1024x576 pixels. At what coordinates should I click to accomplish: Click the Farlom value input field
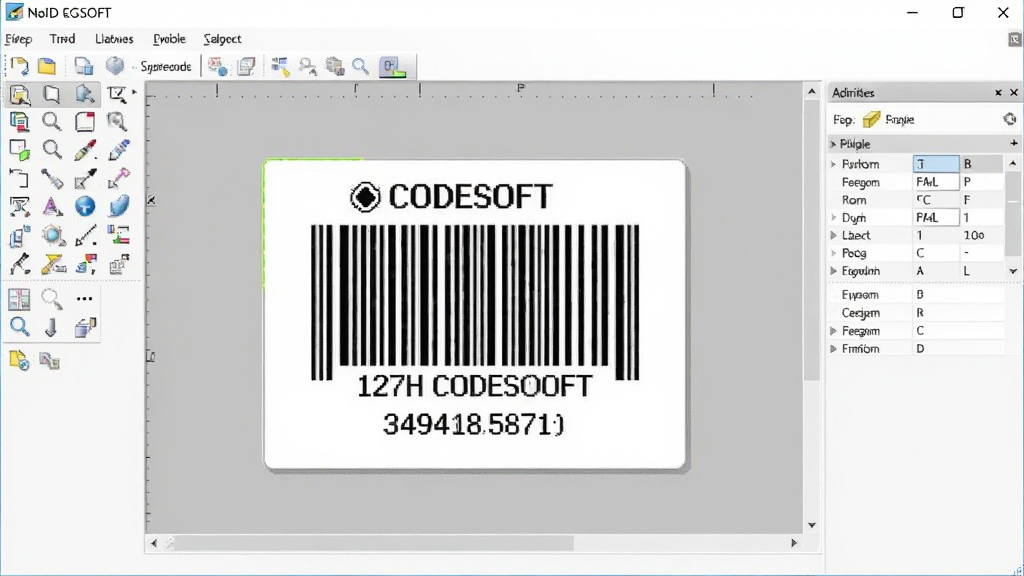[x=936, y=164]
